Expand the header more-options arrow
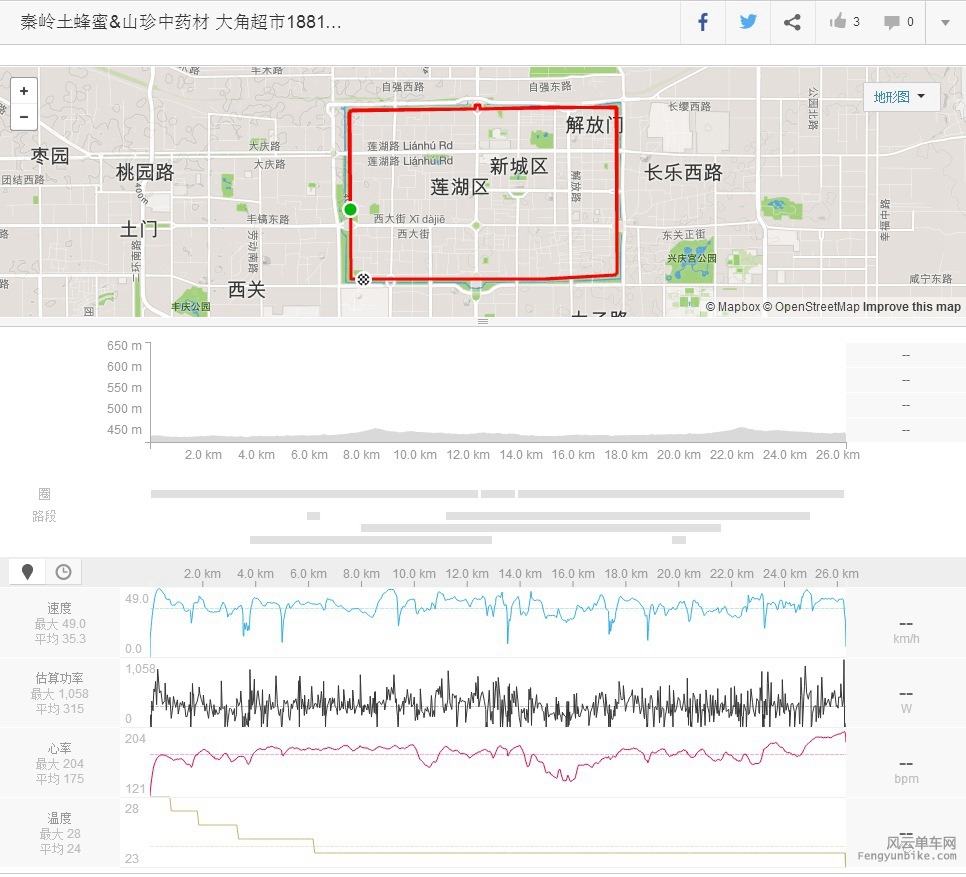 pos(945,22)
